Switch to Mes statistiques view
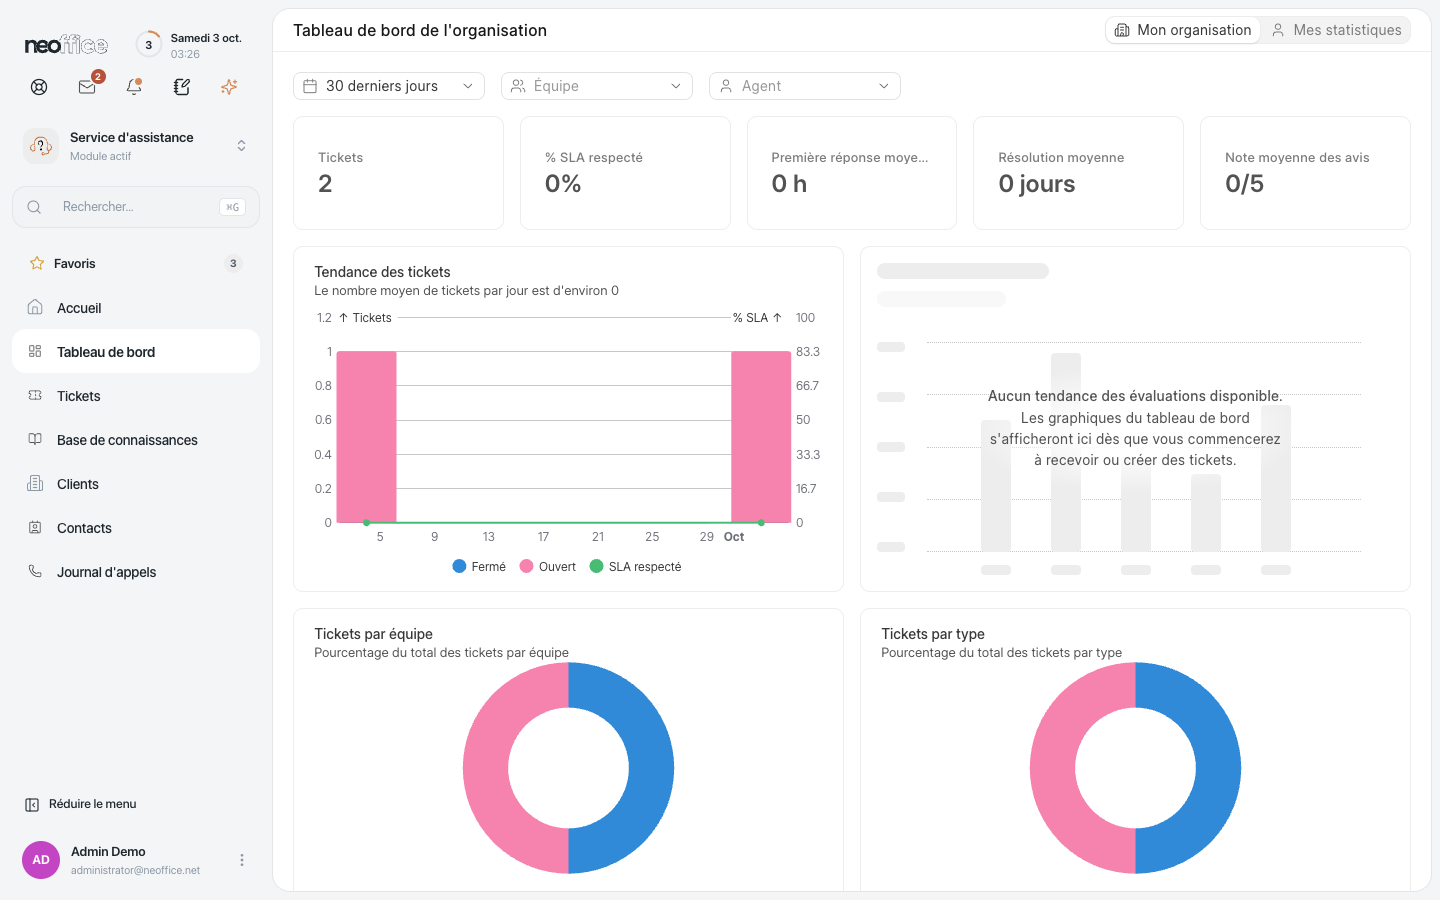The width and height of the screenshot is (1440, 900). click(x=1336, y=30)
